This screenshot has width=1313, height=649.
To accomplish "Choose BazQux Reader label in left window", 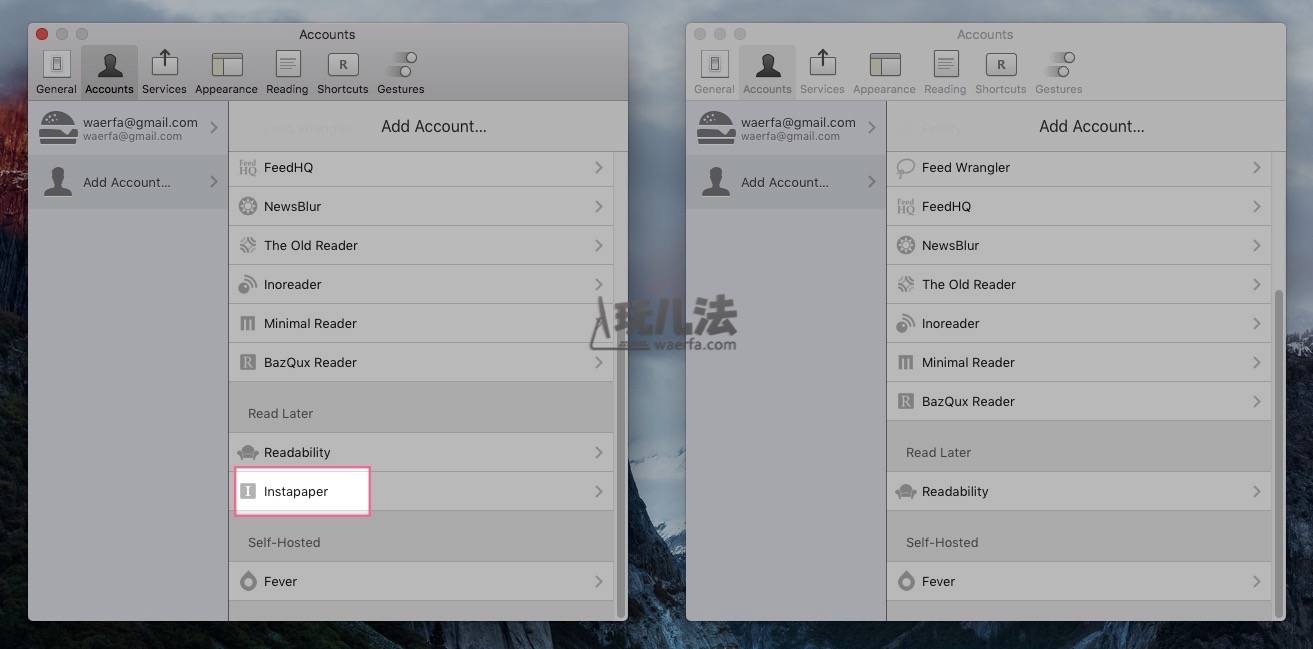I will click(x=310, y=363).
